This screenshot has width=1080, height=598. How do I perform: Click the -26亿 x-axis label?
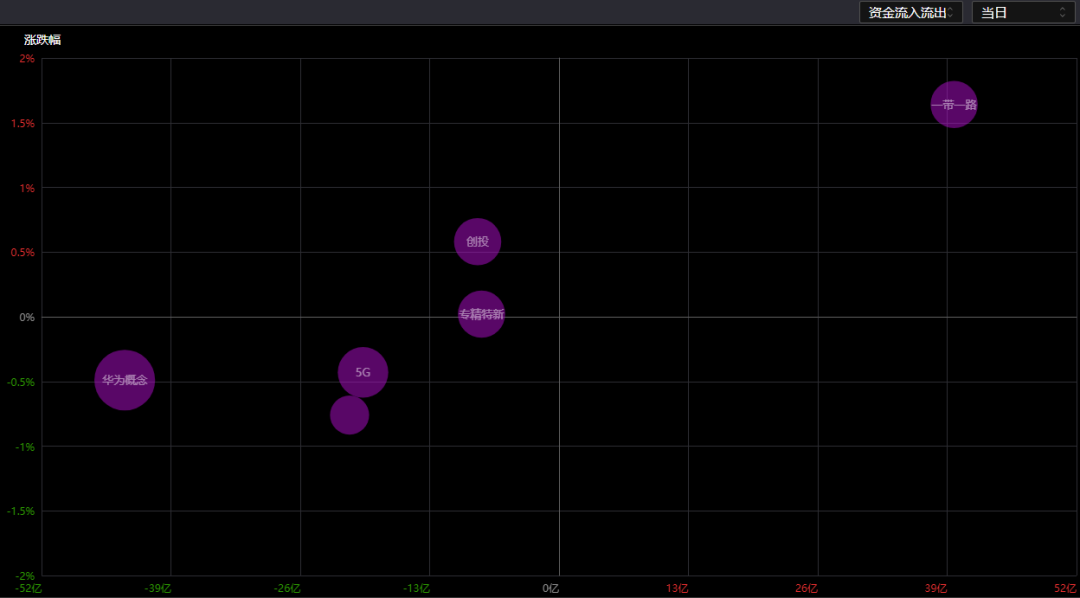pos(288,588)
